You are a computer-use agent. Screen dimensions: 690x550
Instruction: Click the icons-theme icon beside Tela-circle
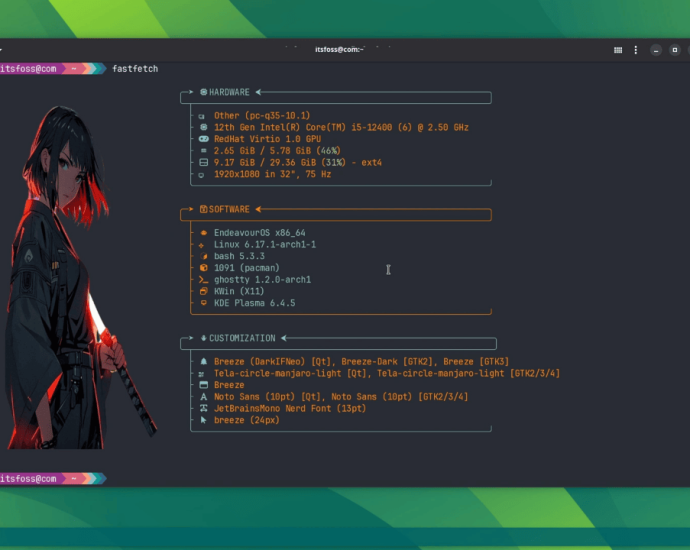click(201, 374)
